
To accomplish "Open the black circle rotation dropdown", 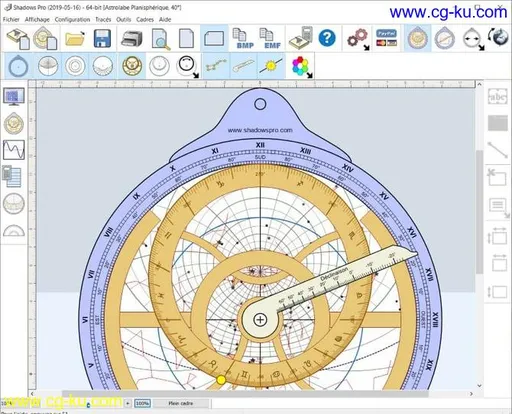I will pyautogui.click(x=188, y=66).
